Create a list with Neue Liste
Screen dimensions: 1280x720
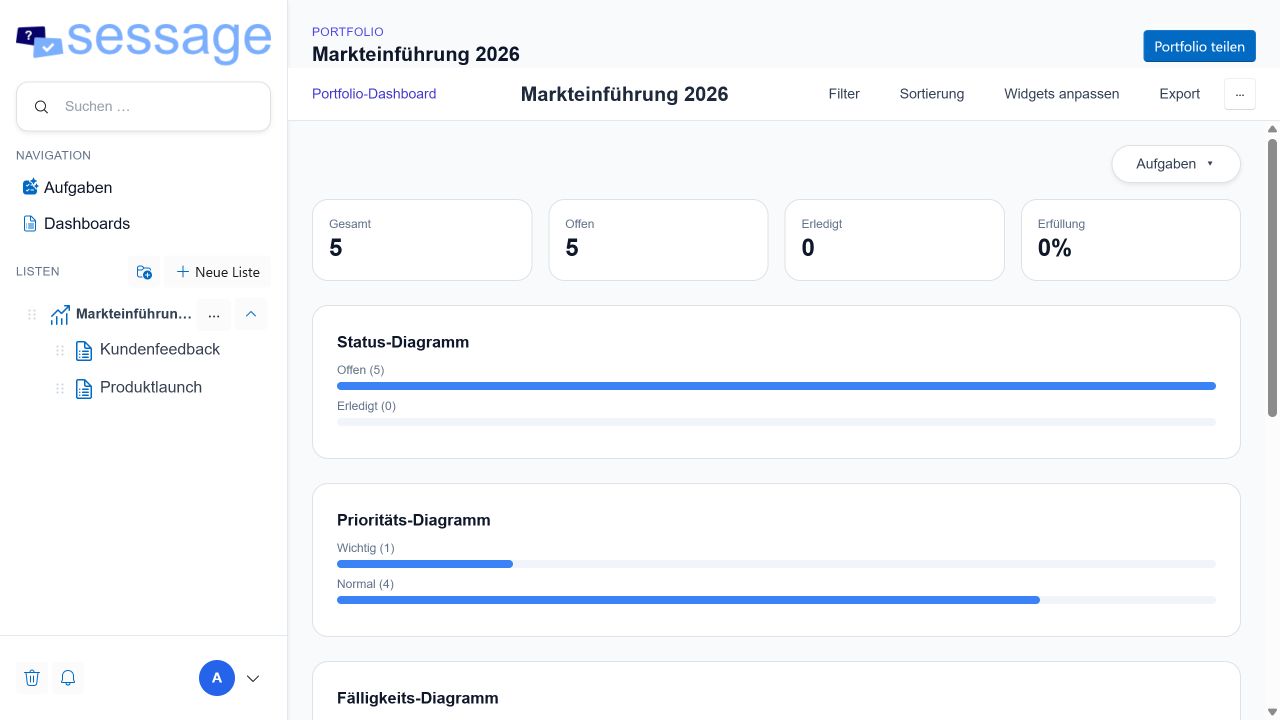point(217,272)
